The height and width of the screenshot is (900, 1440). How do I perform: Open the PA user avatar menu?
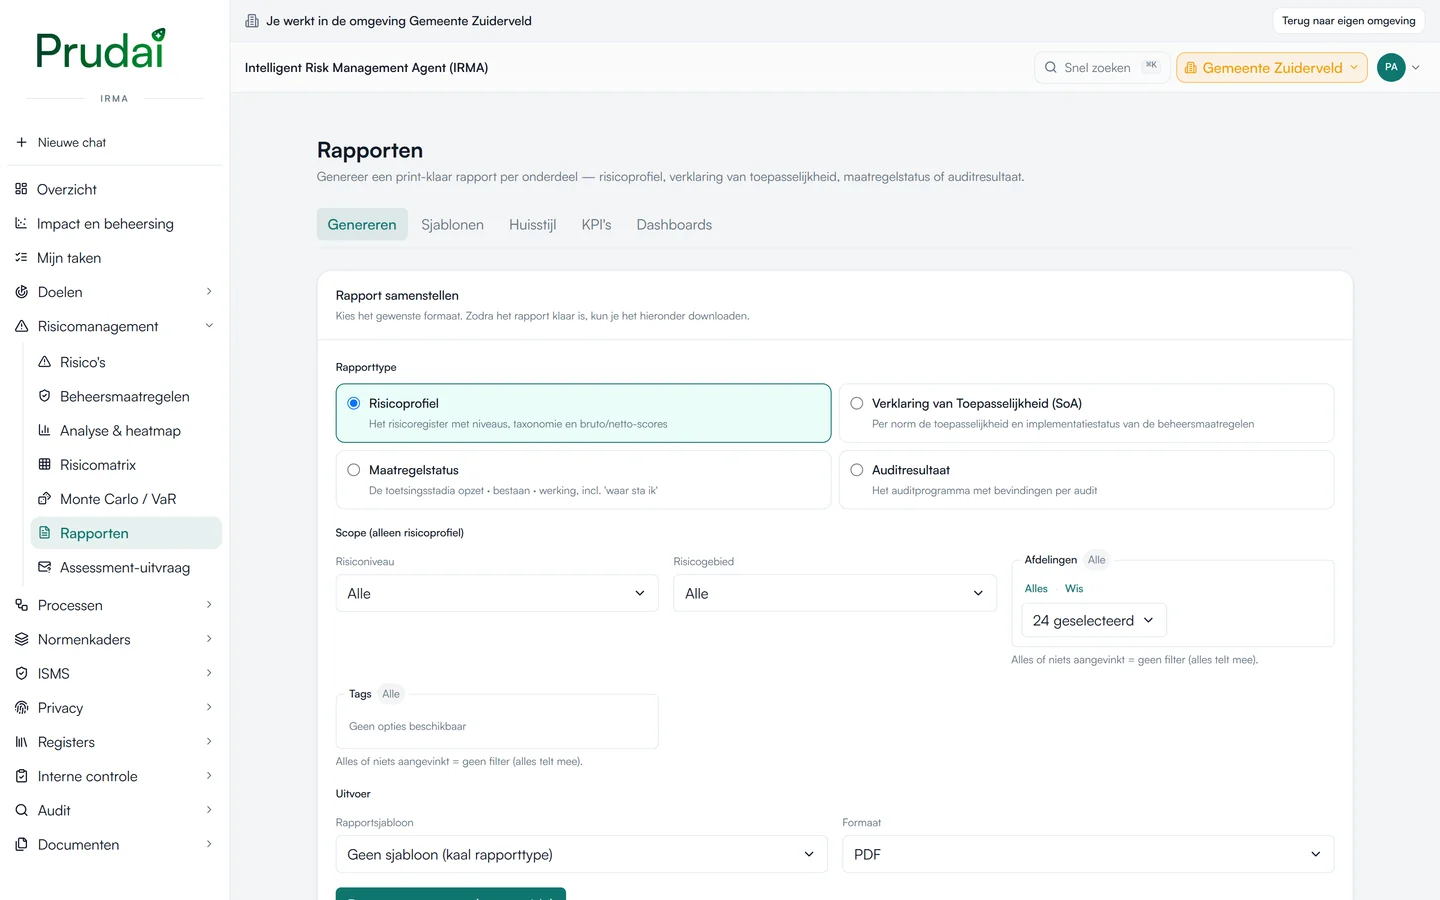point(1391,67)
